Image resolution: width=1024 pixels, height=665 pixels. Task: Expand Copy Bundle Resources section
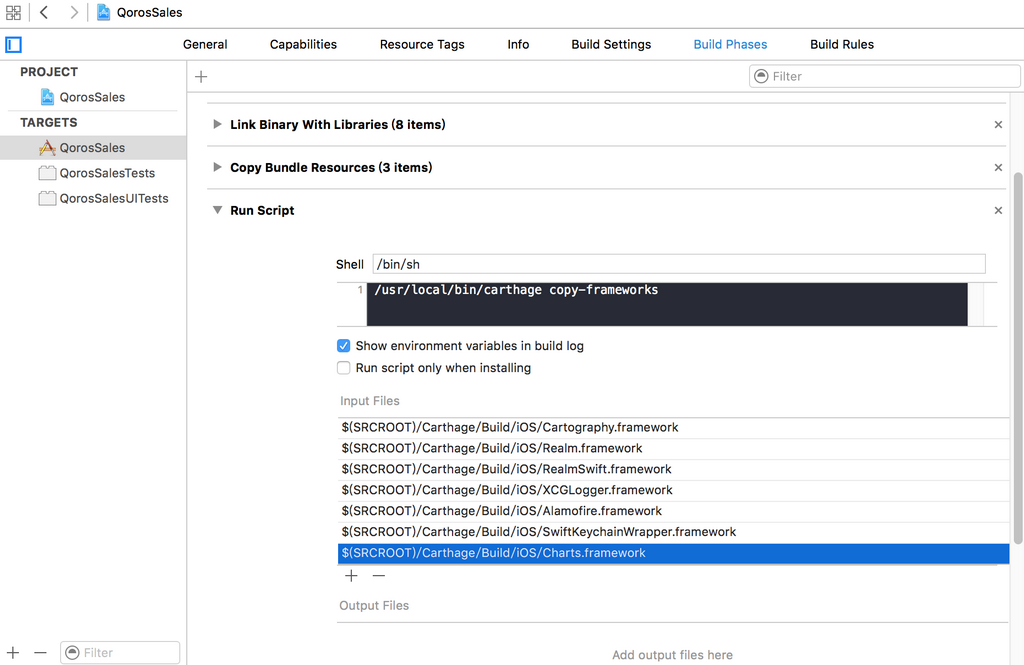[x=217, y=168]
